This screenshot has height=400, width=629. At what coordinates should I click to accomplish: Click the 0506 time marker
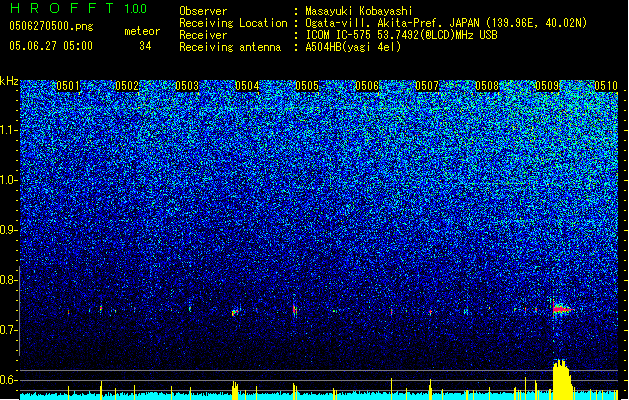(367, 86)
